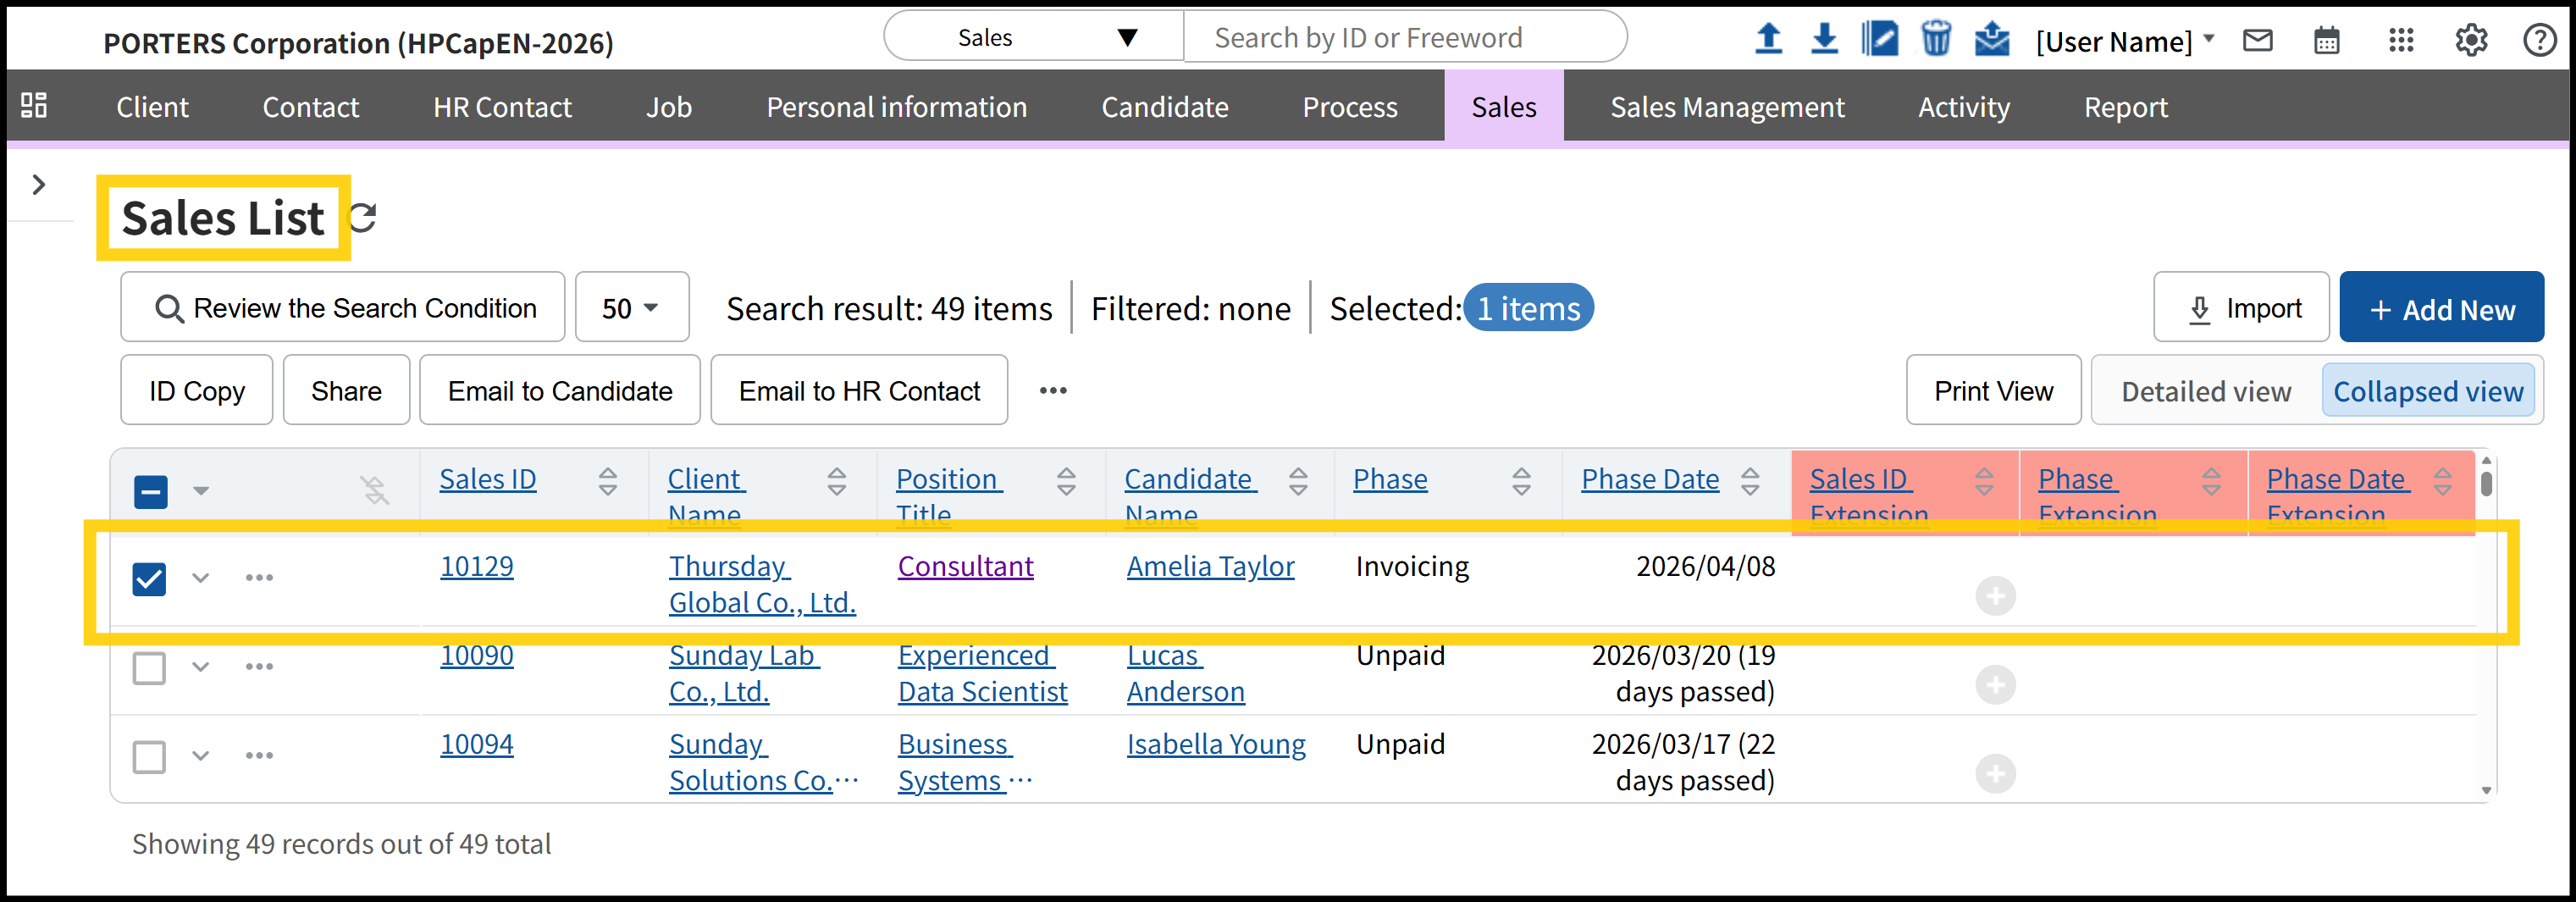Screen dimensions: 2576x902
Task: Open the Sales Management tab
Action: click(x=1726, y=107)
